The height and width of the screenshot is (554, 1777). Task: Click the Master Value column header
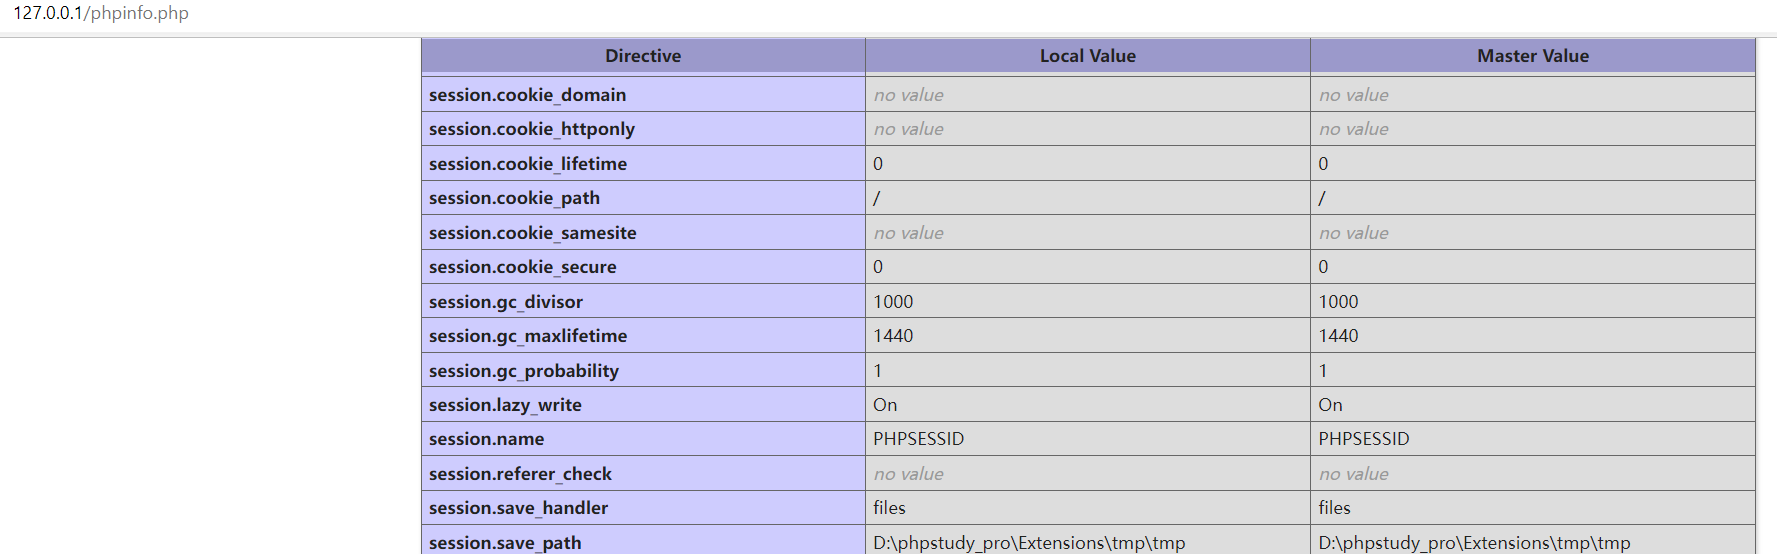click(x=1532, y=56)
